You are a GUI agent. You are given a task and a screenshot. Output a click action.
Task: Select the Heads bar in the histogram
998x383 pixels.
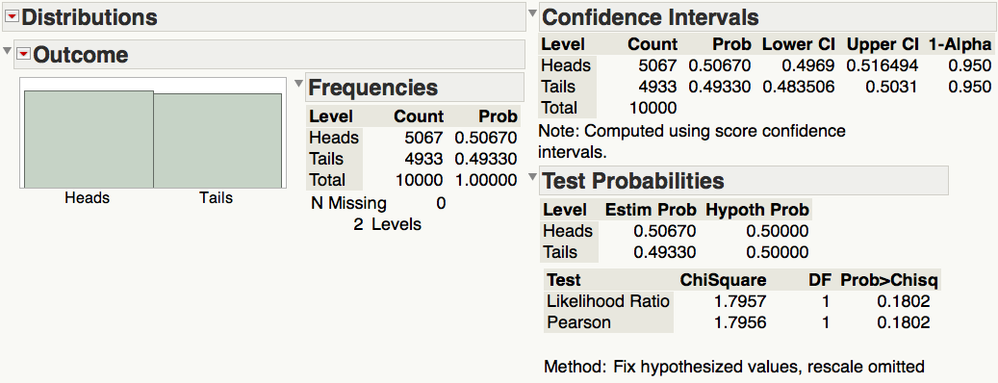pos(88,139)
